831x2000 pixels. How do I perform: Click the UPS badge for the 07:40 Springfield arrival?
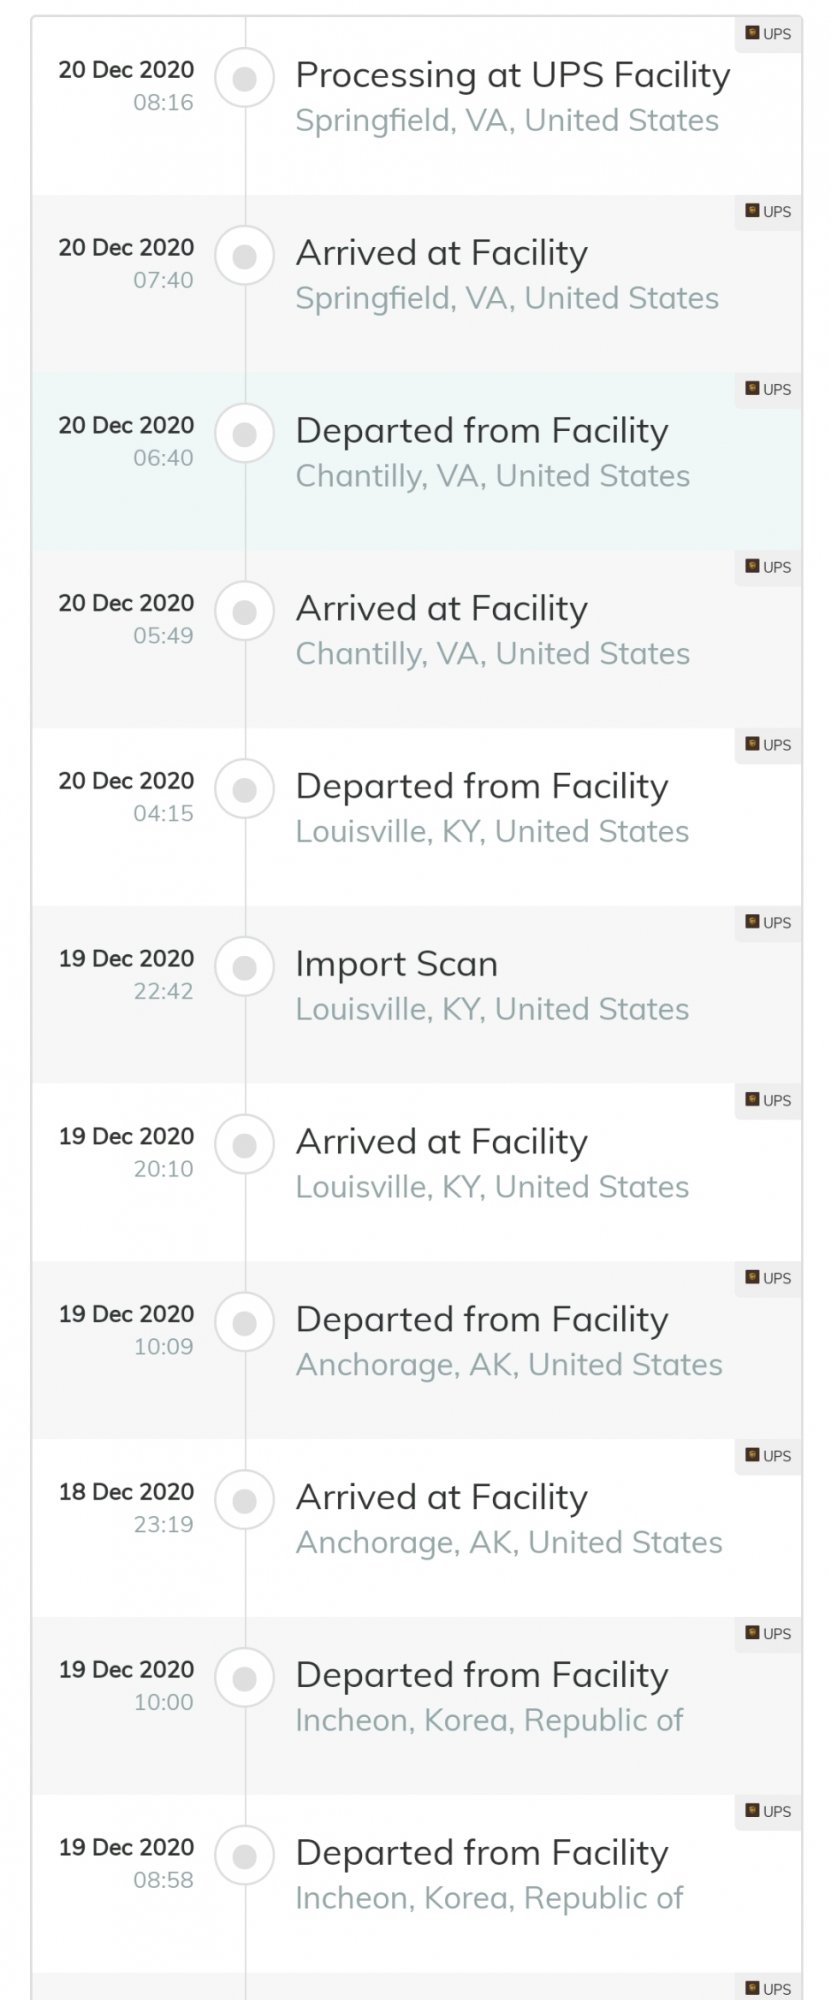click(768, 212)
